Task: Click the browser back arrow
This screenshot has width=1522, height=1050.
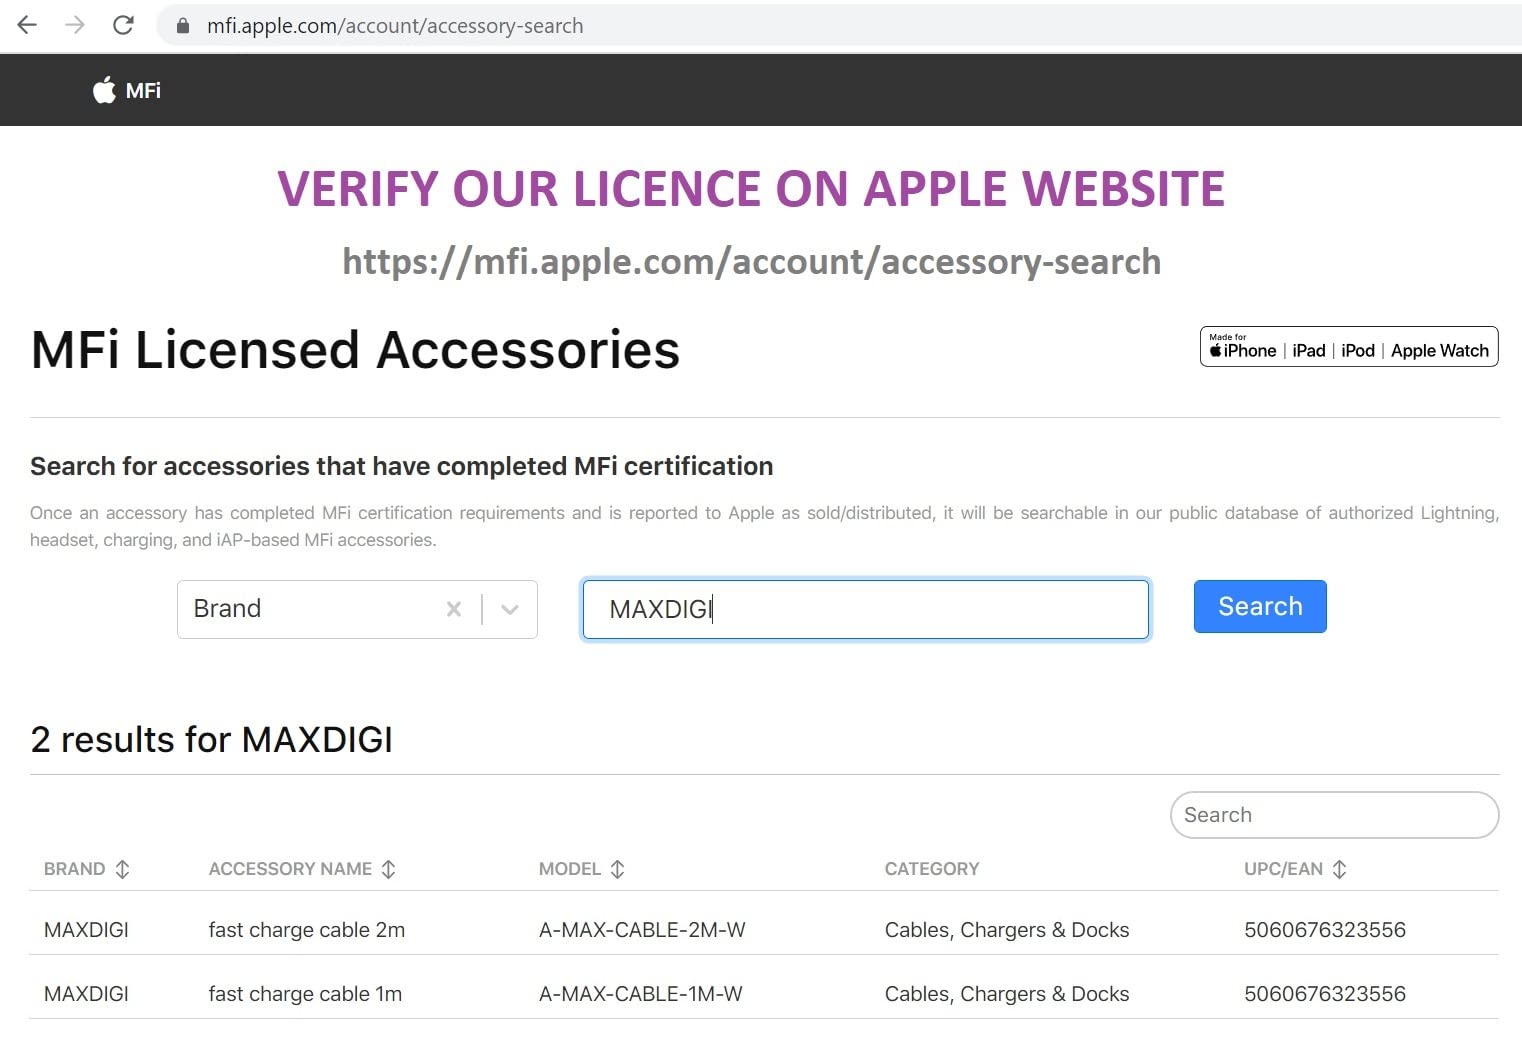Action: 27,25
